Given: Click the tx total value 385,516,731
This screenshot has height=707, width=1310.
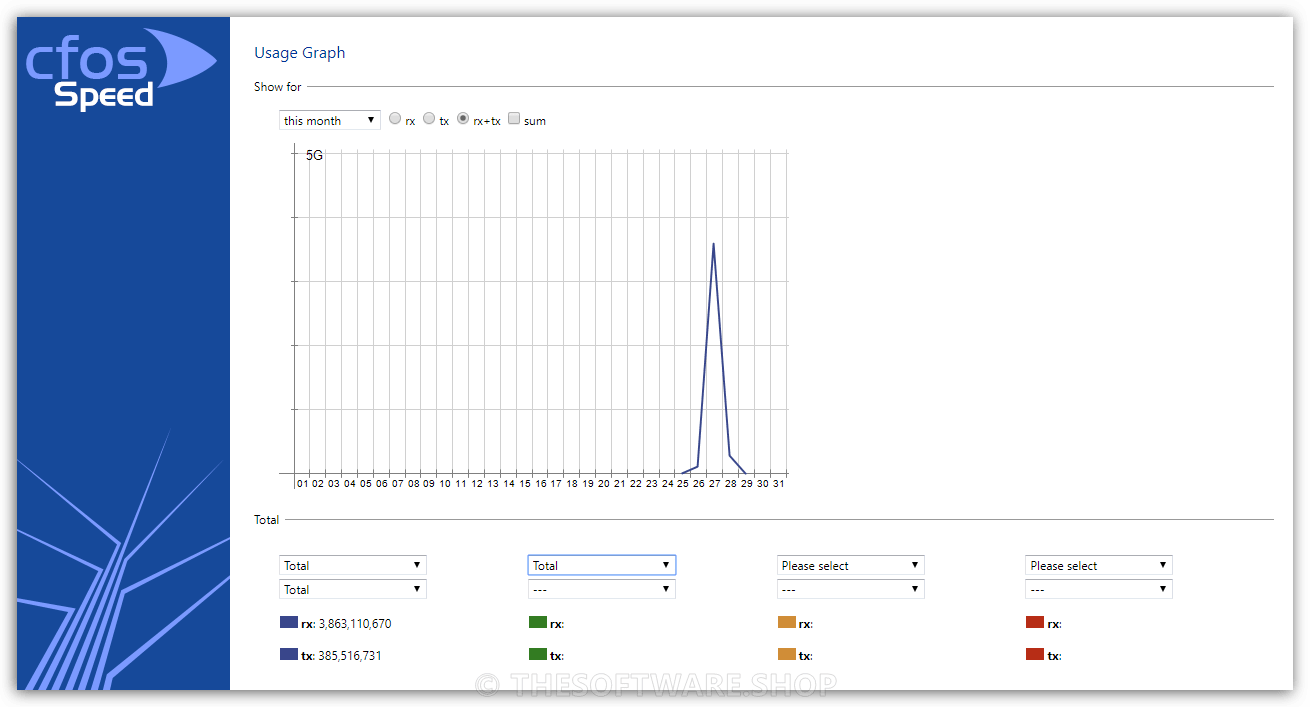Looking at the screenshot, I should (x=350, y=655).
